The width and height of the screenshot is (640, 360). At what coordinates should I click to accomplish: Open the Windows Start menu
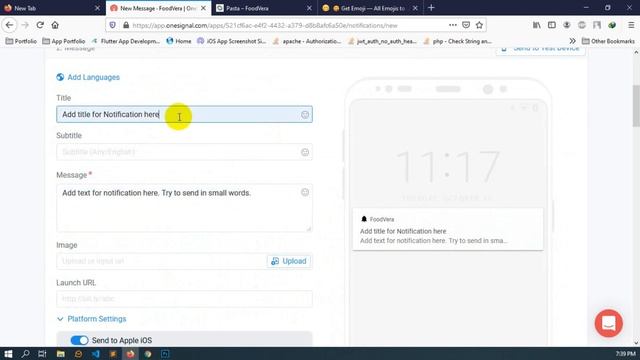point(8,354)
